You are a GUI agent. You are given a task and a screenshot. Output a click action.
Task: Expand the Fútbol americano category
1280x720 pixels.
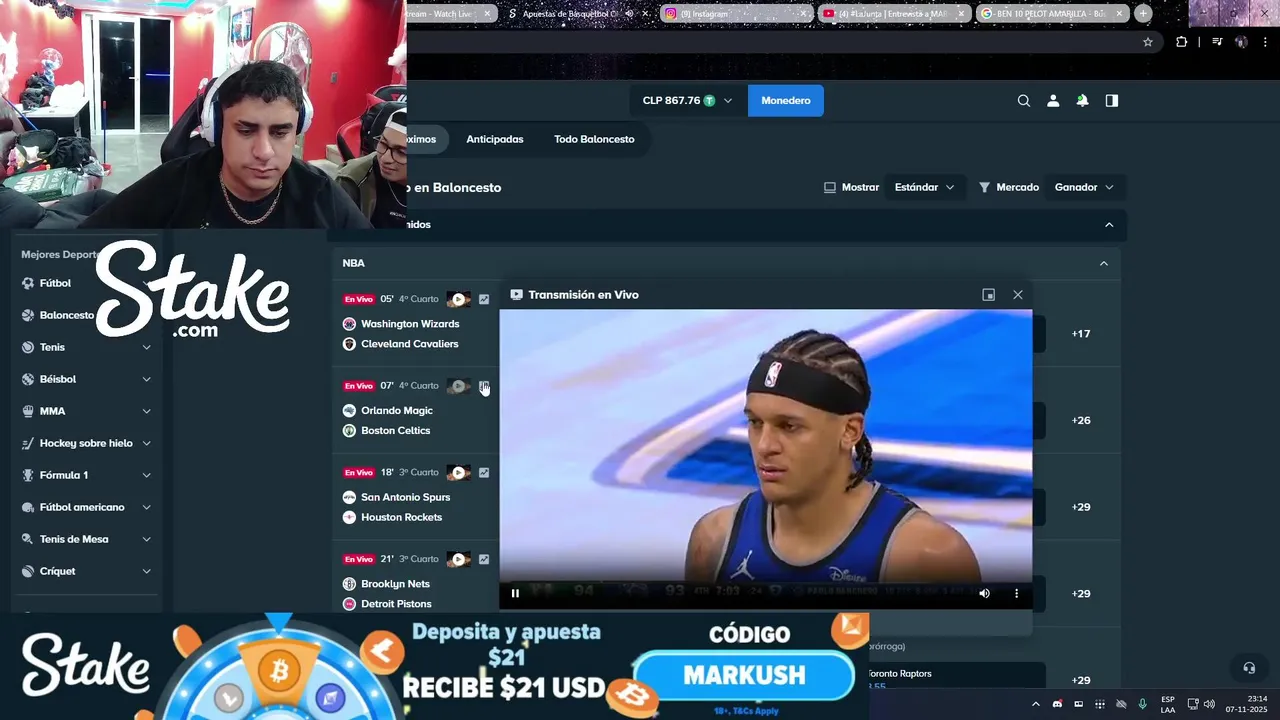[146, 507]
